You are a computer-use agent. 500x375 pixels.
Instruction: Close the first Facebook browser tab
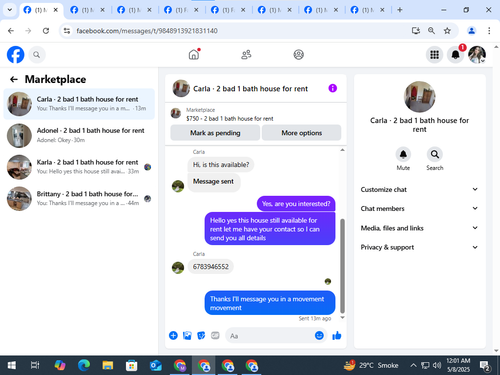56,10
